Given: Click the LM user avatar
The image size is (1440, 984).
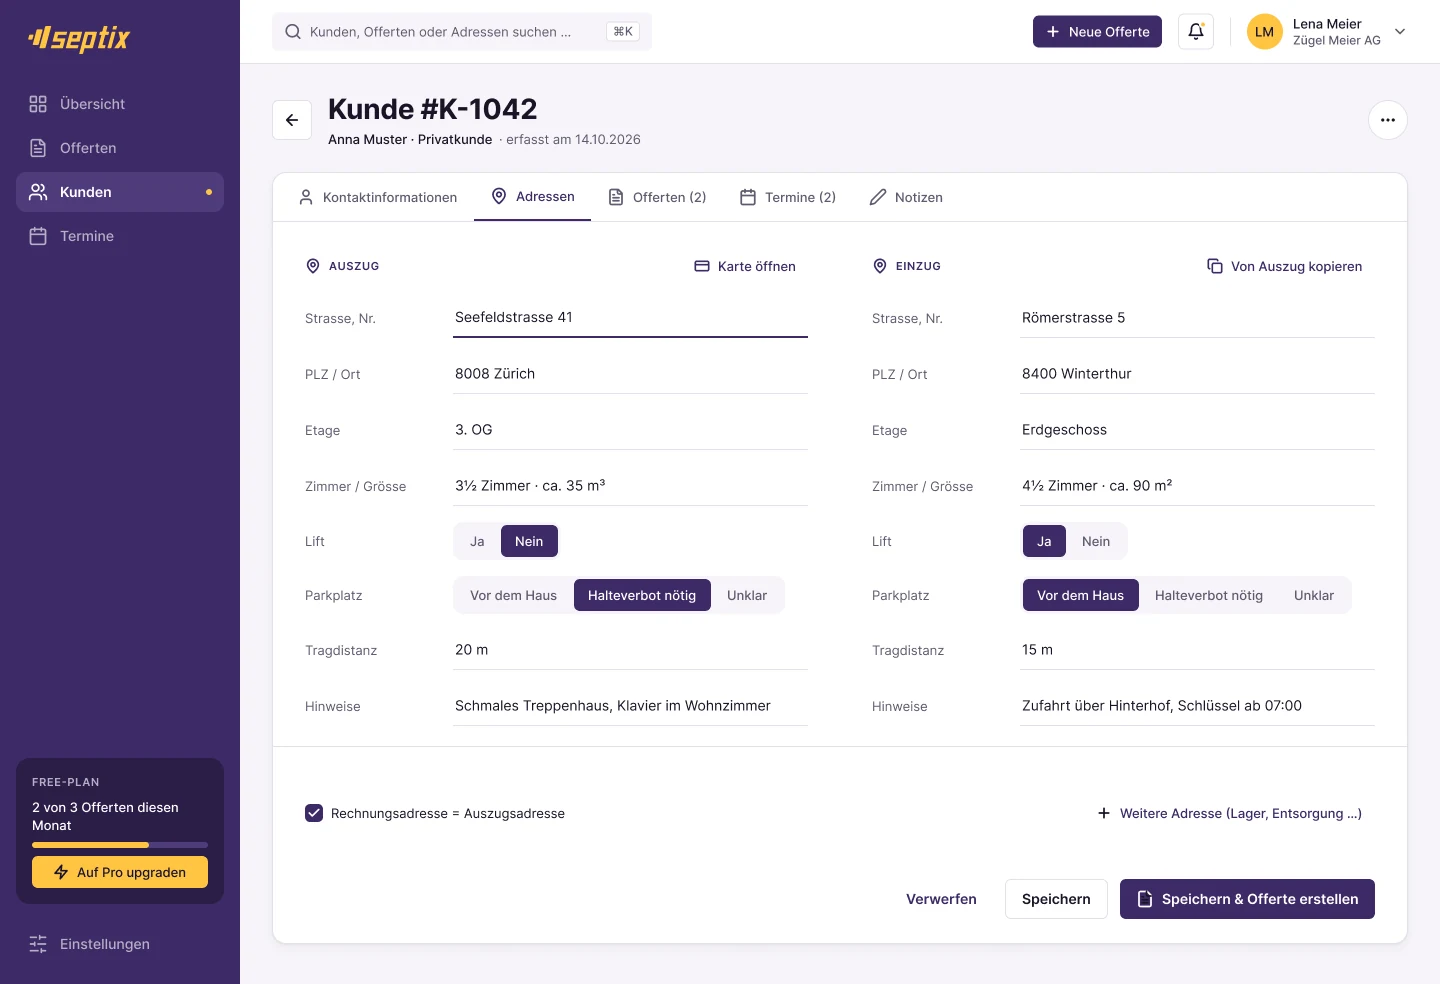Looking at the screenshot, I should point(1265,32).
